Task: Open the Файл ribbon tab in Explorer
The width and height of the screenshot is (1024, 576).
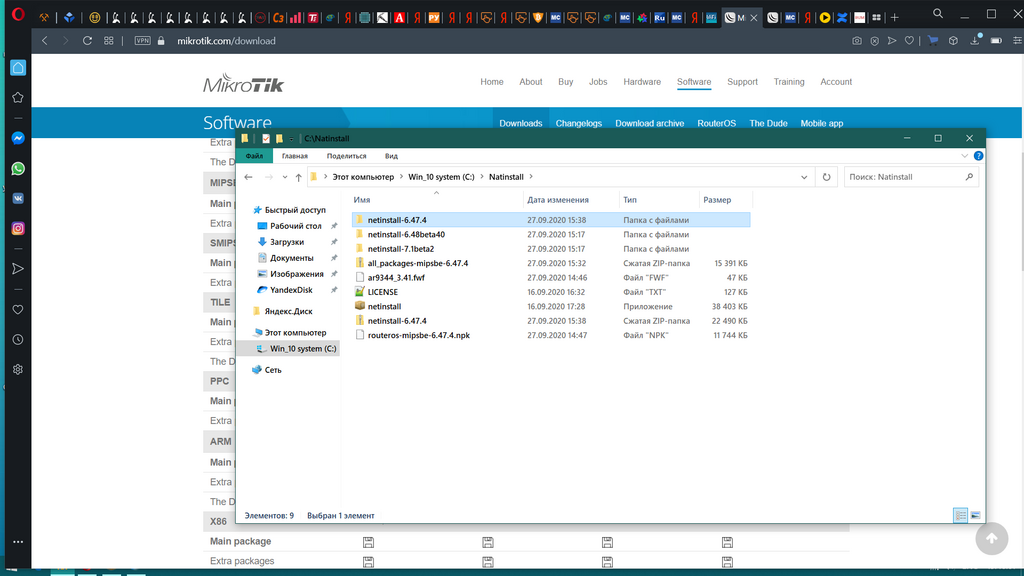Action: tap(254, 156)
